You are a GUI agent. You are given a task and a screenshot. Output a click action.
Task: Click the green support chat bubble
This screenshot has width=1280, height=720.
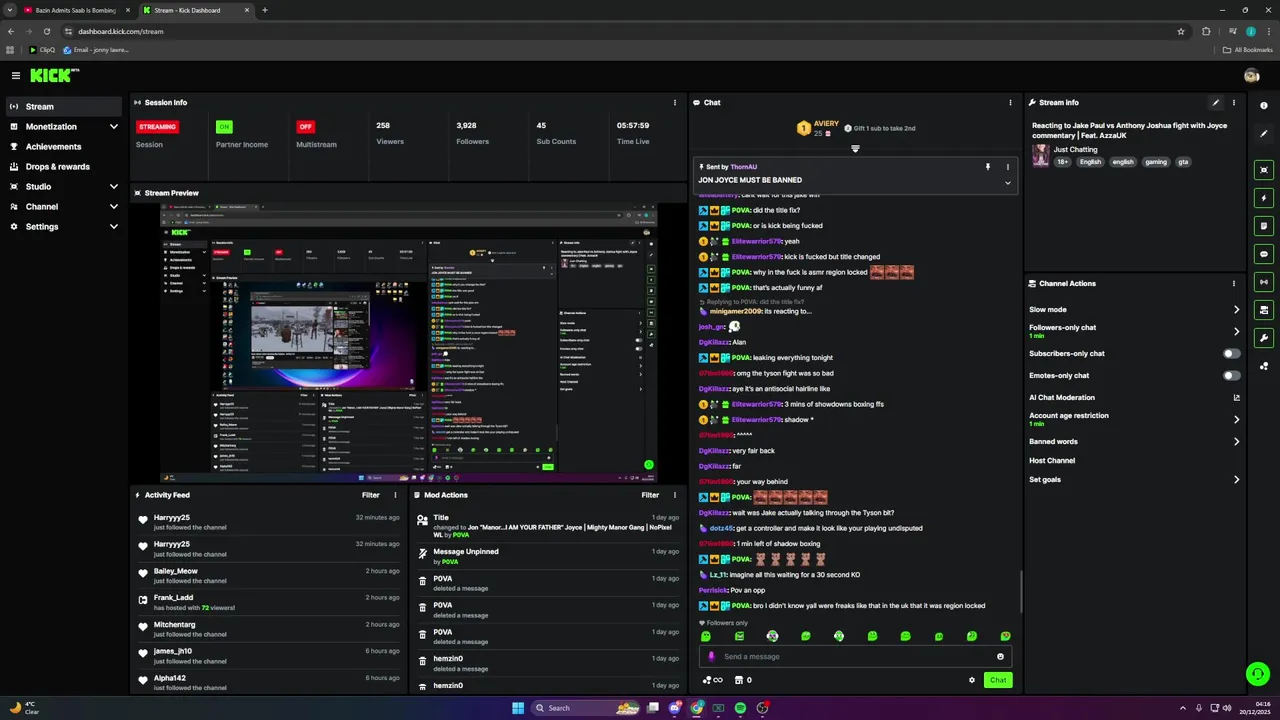[1258, 674]
